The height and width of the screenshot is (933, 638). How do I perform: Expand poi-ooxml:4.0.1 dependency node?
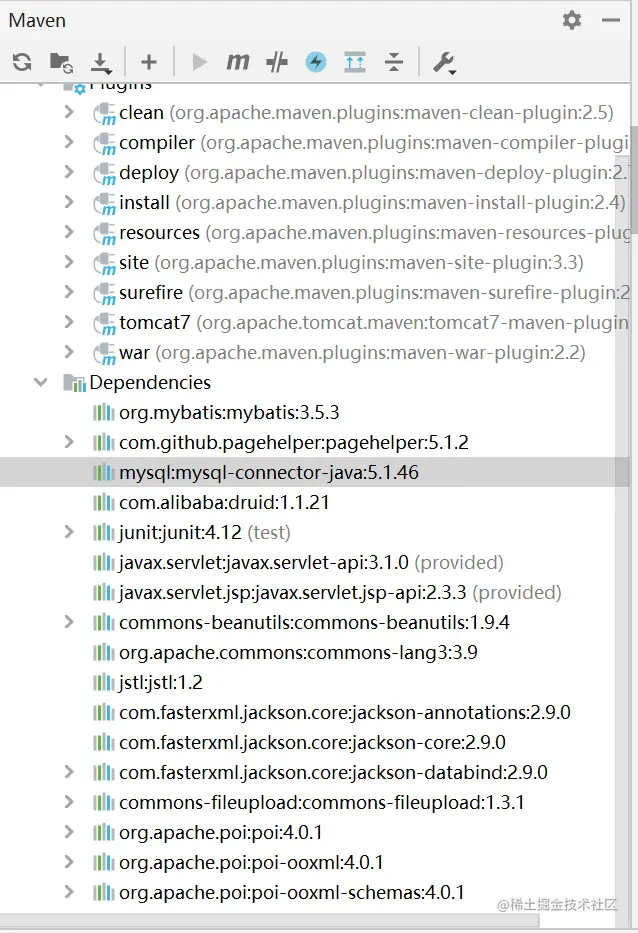point(69,862)
